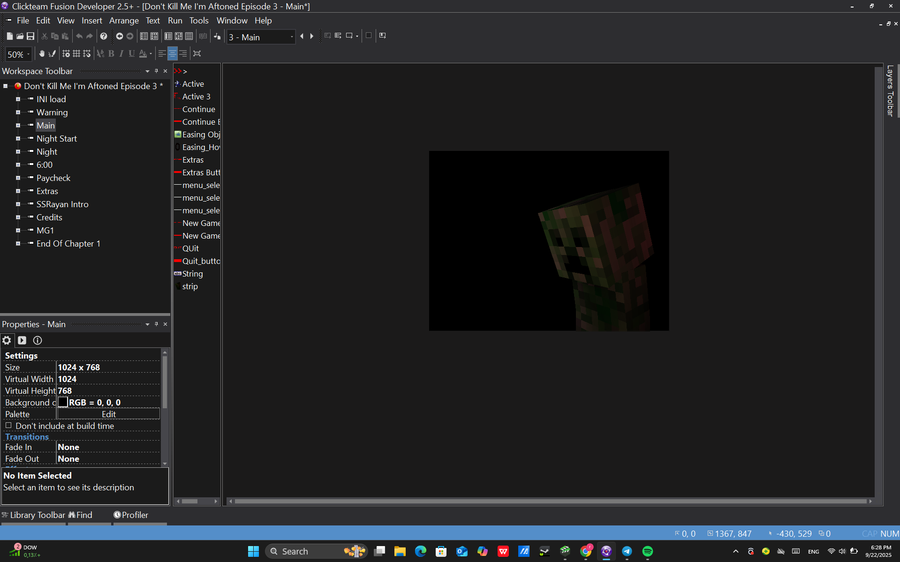Open the Window menu
Screen dimensions: 900x562
point(232,21)
